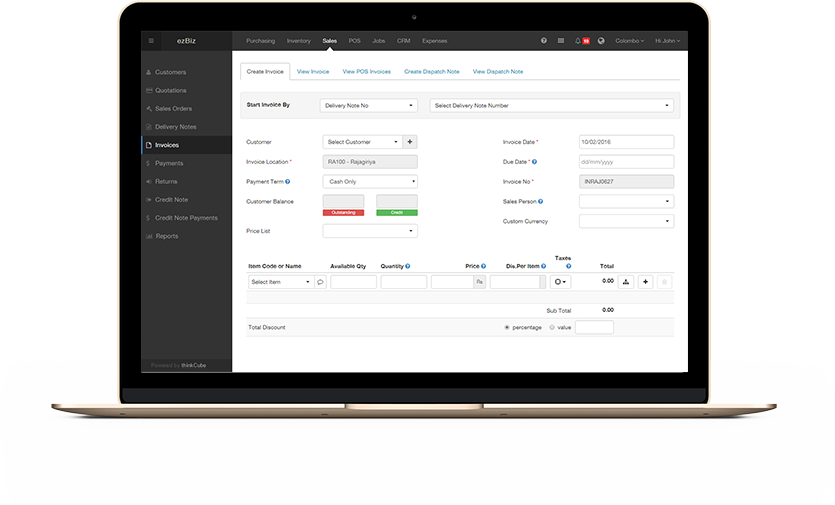This screenshot has height=505, width=835.
Task: Open Payments from the sidebar
Action: point(186,163)
